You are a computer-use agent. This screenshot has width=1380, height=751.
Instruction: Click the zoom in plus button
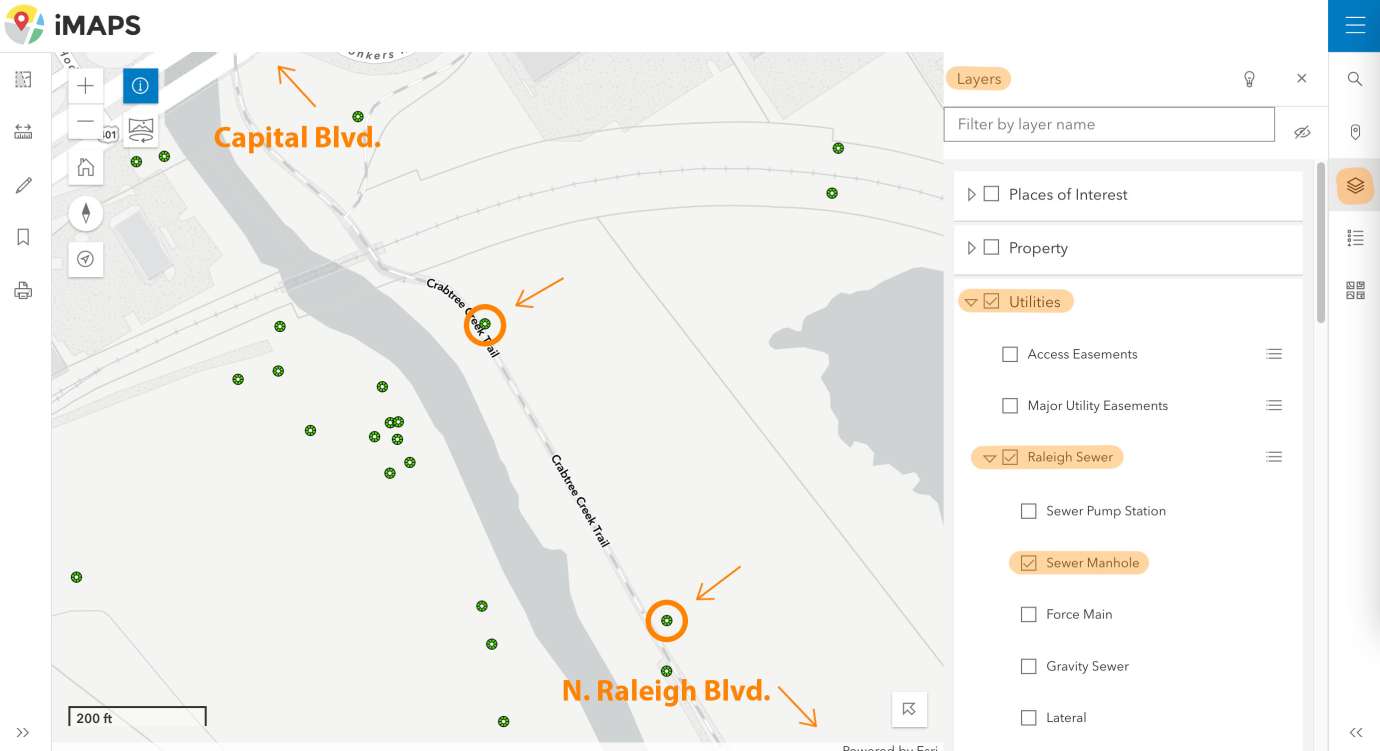[86, 86]
